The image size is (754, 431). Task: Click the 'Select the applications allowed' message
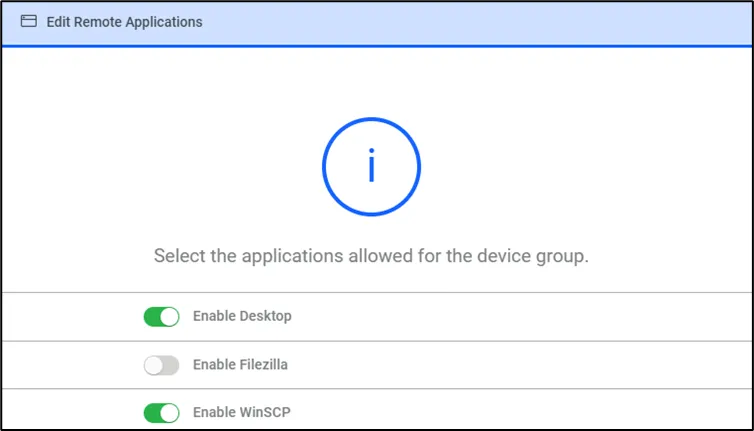371,256
